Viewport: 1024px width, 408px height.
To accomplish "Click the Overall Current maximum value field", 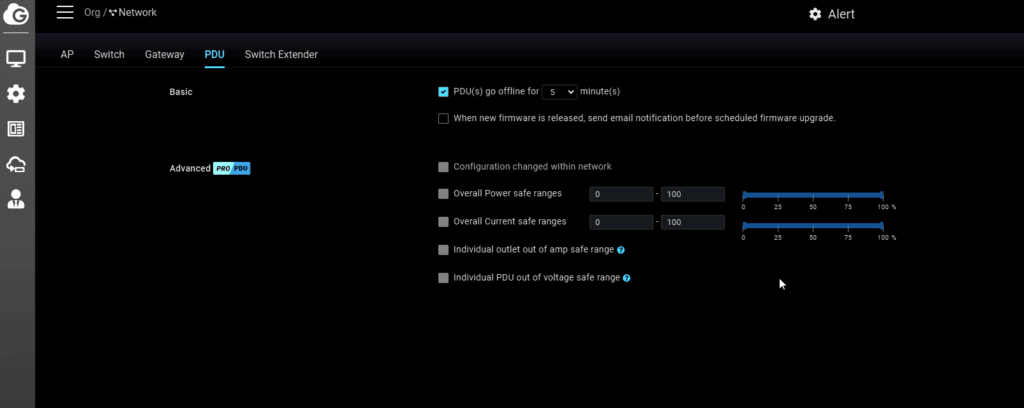I will click(692, 222).
